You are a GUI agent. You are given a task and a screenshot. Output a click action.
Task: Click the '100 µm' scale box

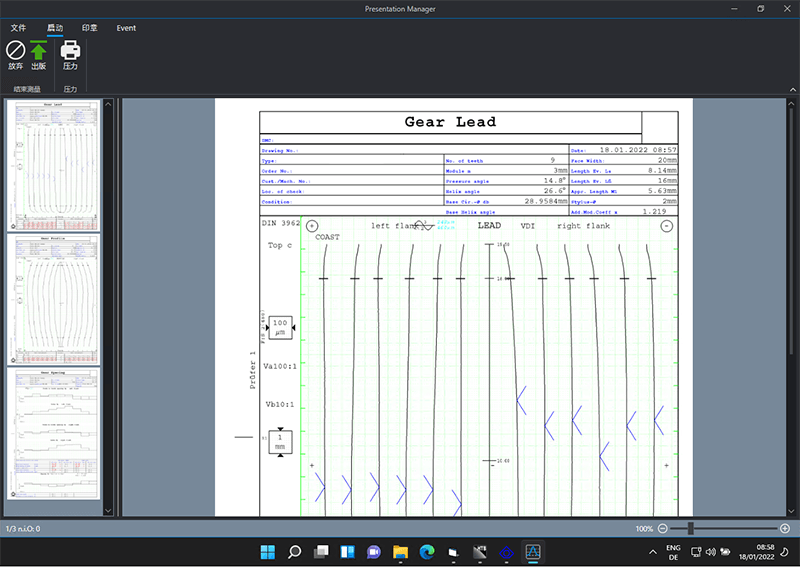click(280, 328)
